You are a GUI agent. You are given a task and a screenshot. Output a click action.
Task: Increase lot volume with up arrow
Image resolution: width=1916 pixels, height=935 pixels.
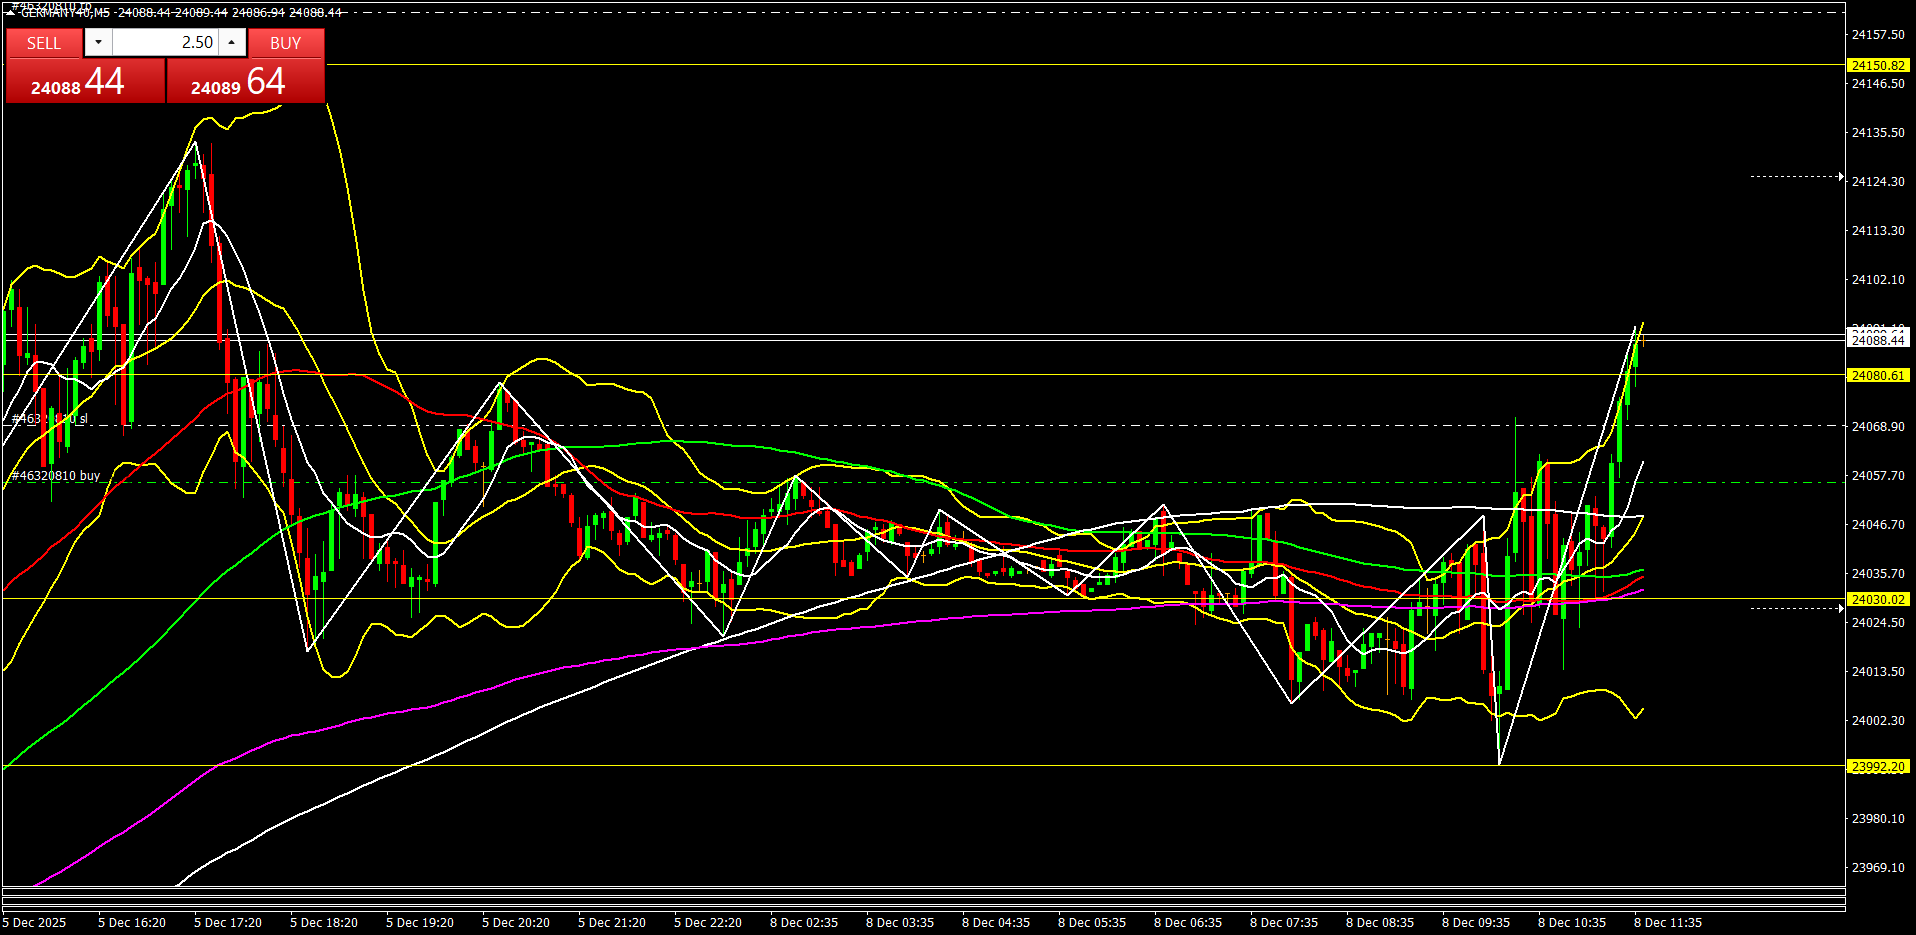tap(232, 42)
